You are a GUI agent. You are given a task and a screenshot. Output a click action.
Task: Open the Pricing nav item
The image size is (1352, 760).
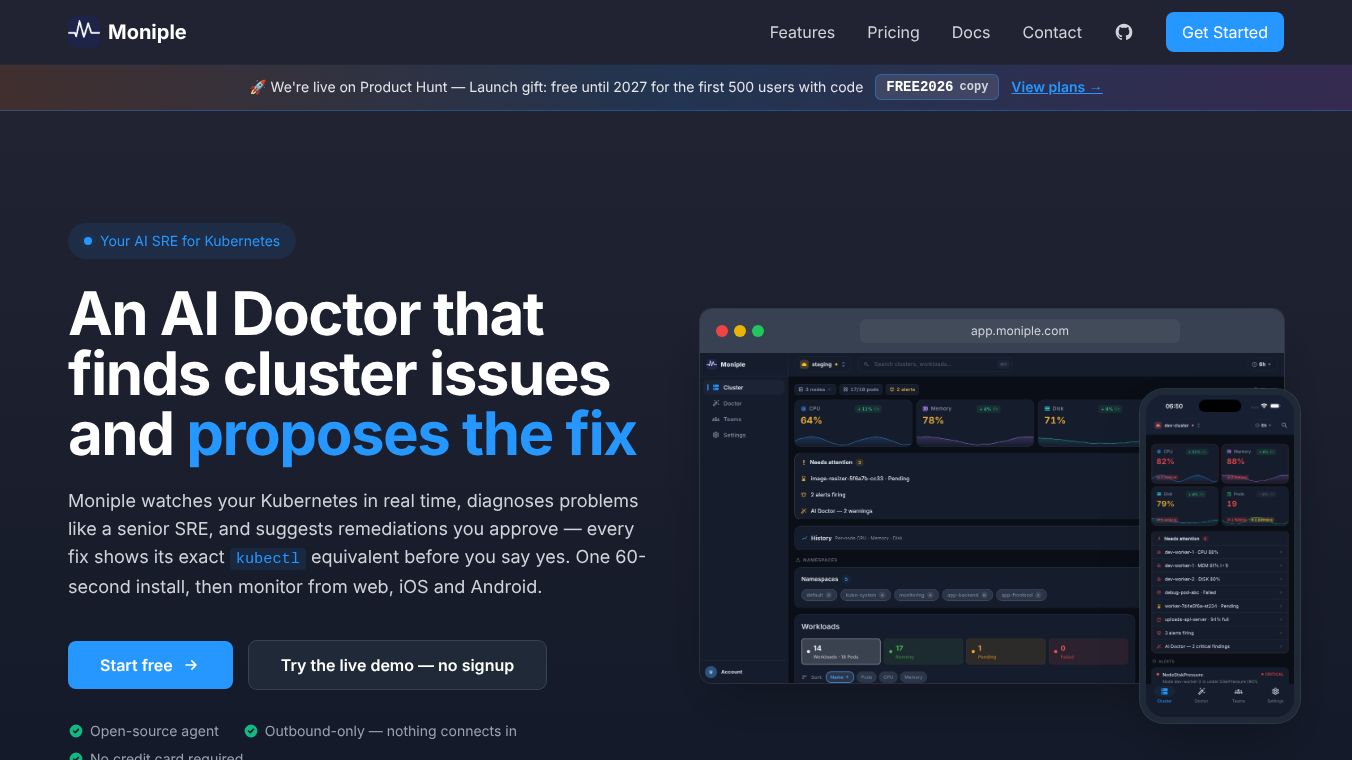893,32
